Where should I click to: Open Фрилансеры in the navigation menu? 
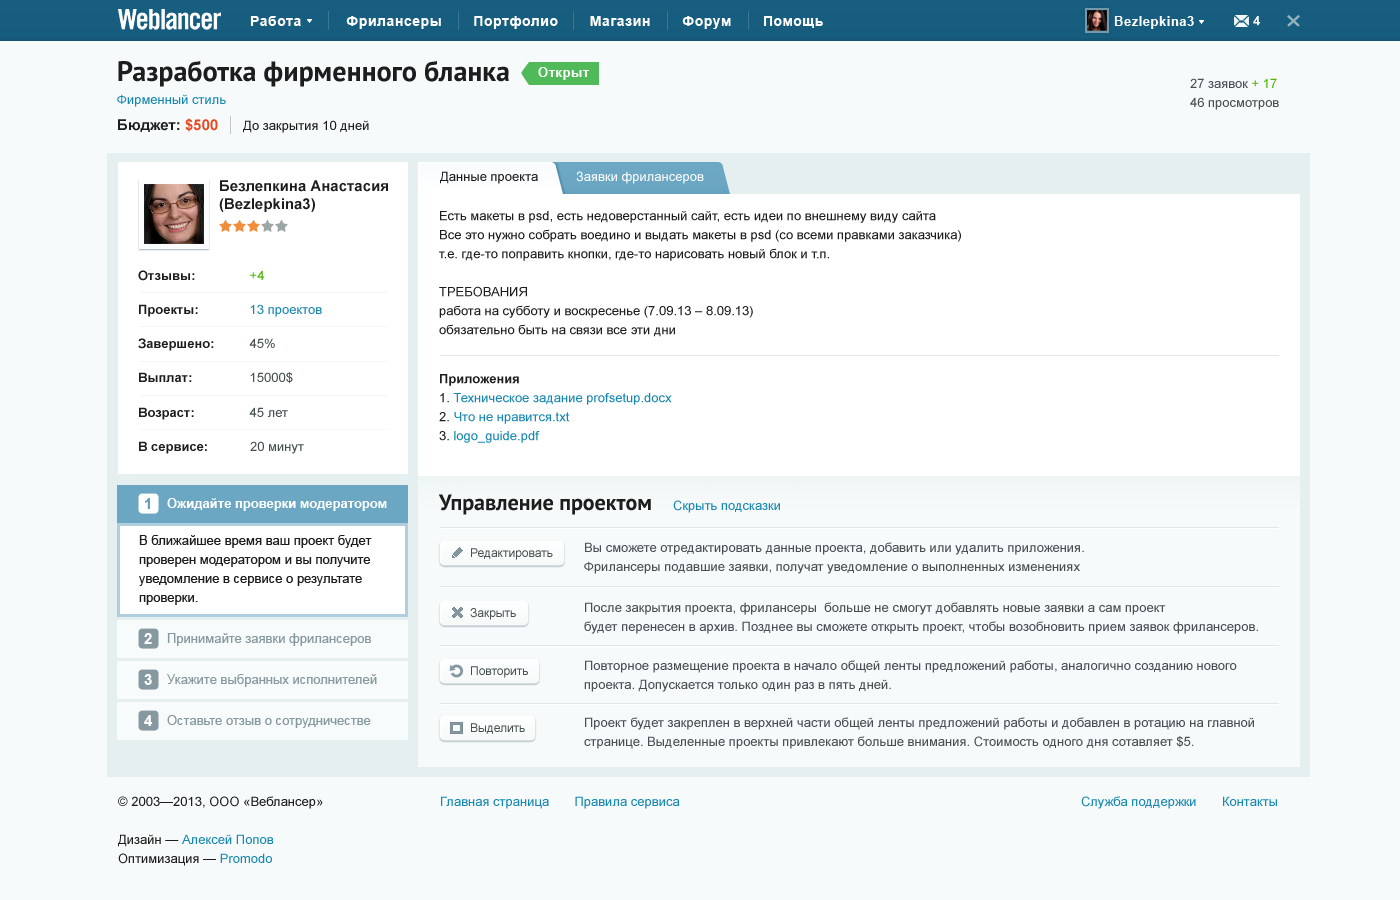(393, 21)
